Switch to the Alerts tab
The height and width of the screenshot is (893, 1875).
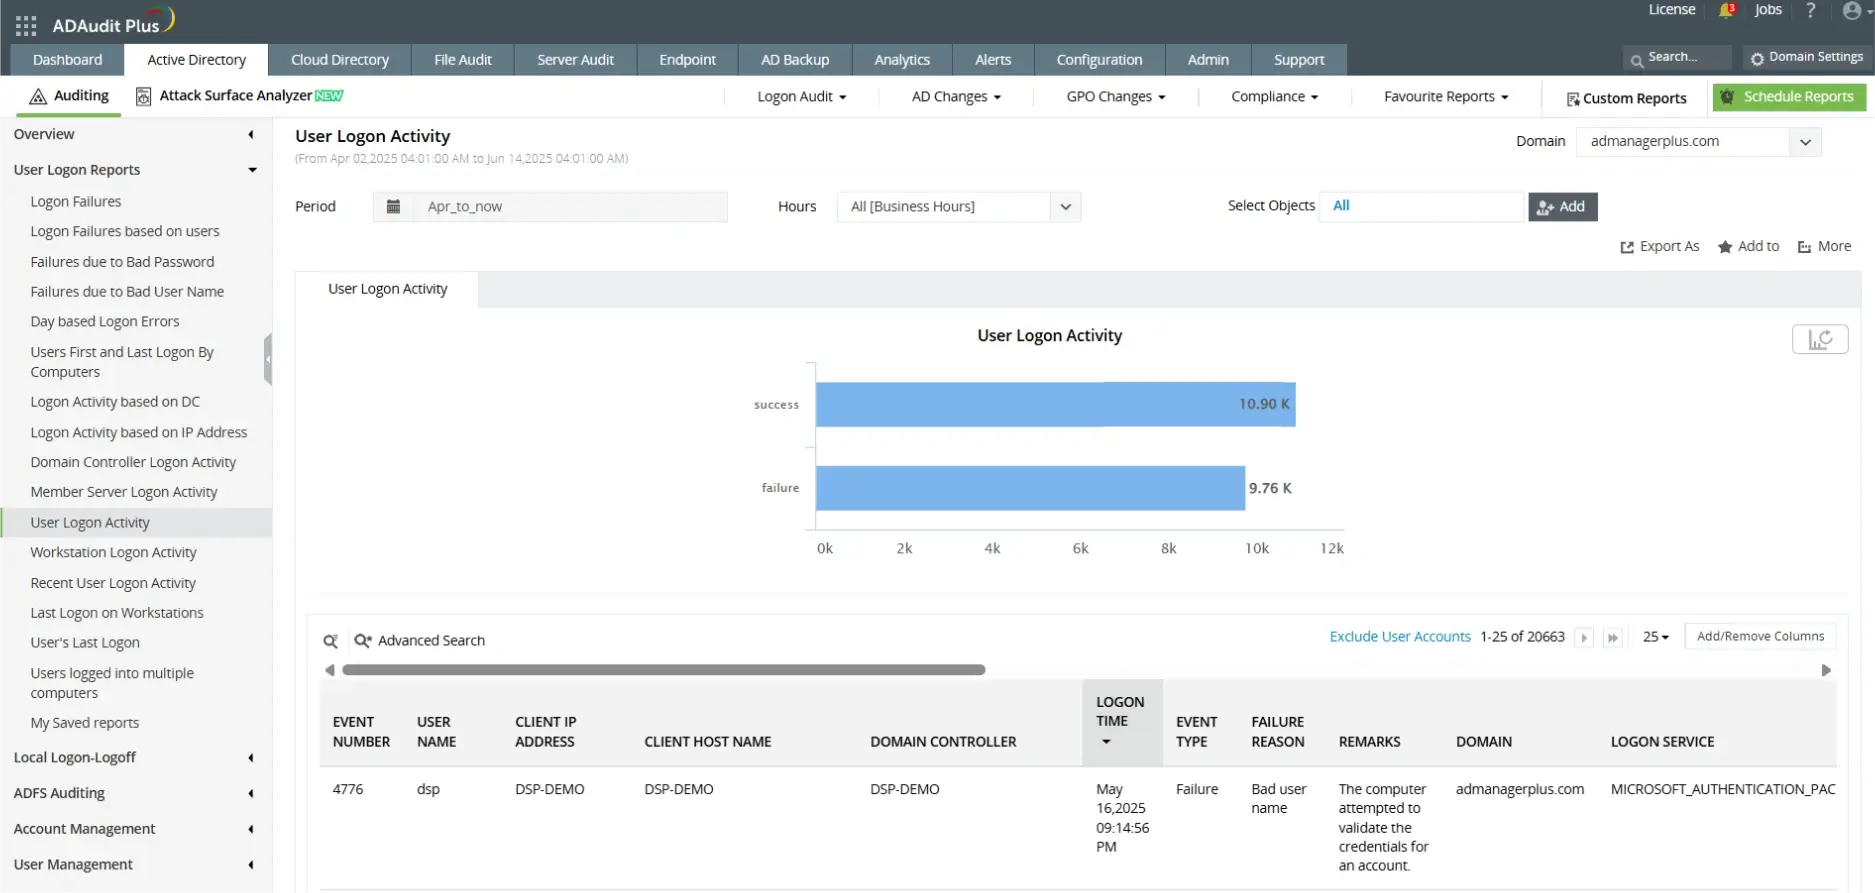(993, 60)
